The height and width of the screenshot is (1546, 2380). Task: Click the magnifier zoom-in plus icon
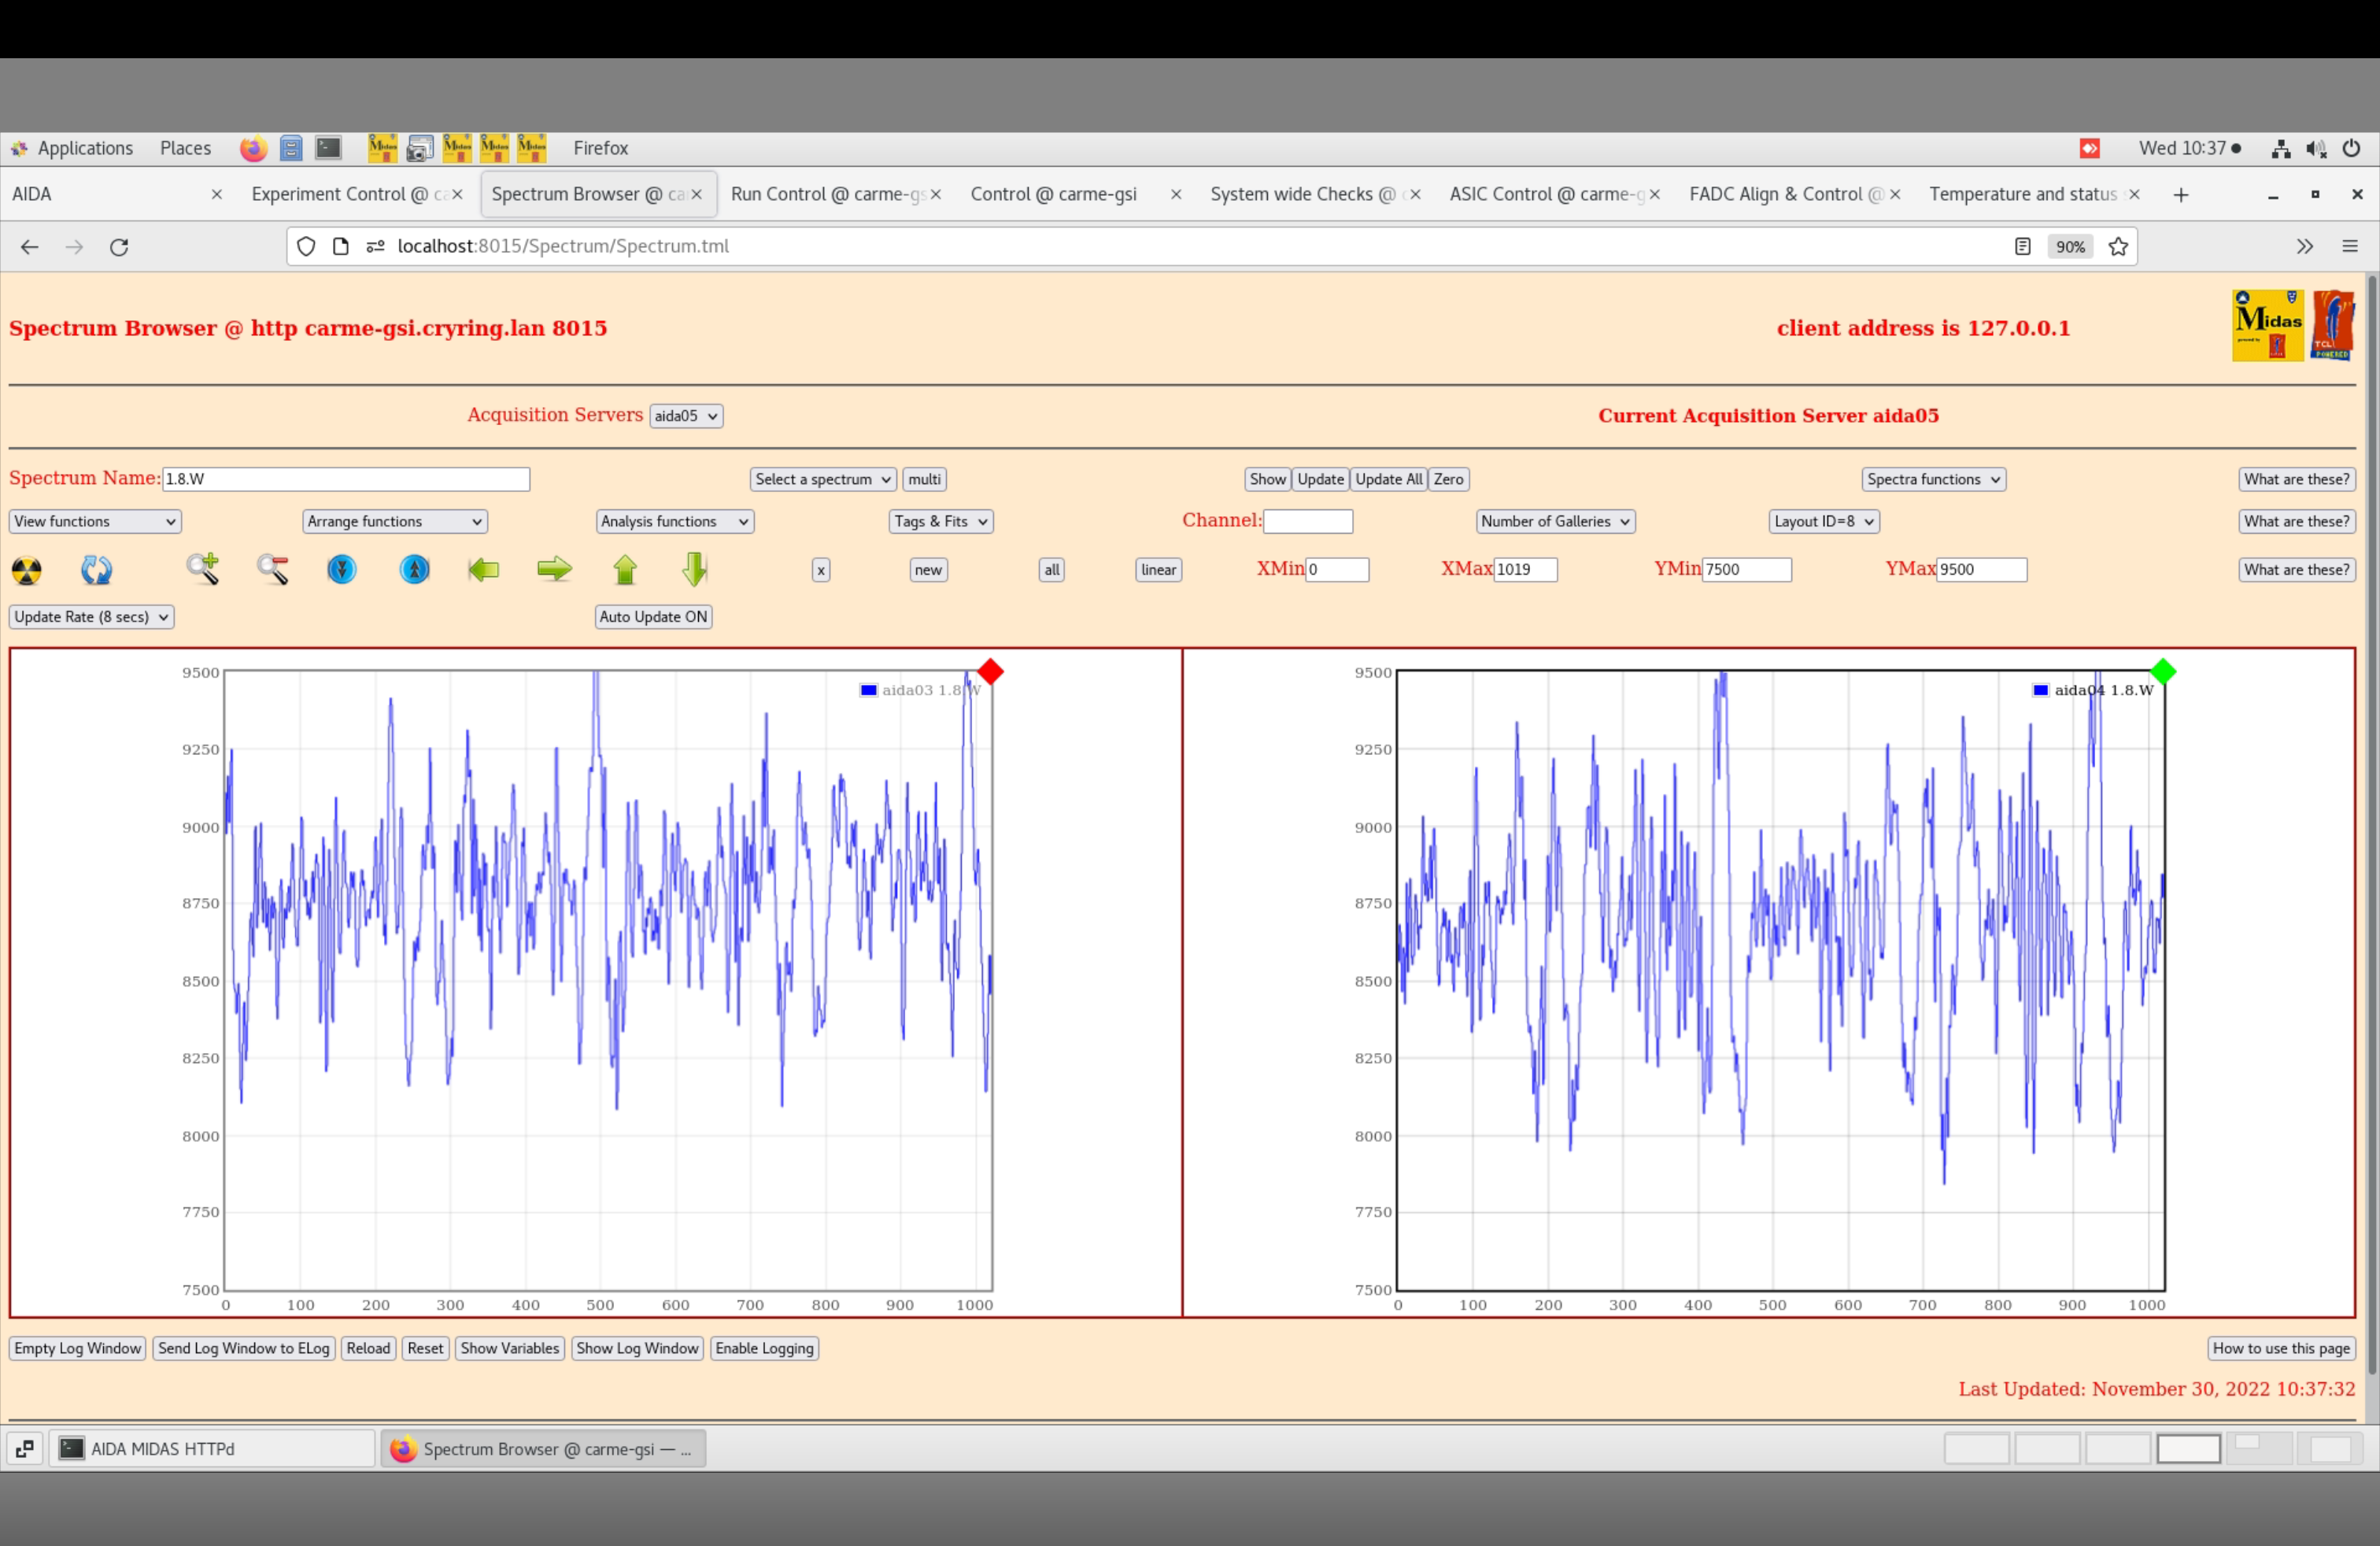202,569
